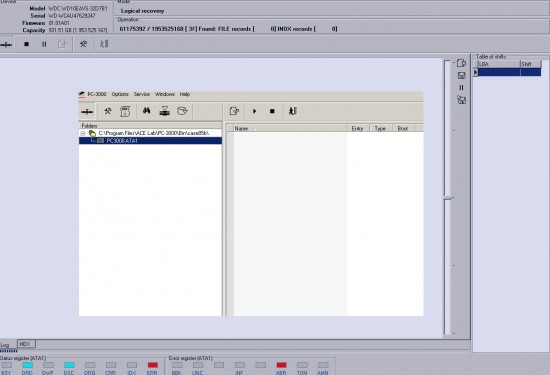This screenshot has height=375, width=550.
Task: Click the greyed export icon beside the pause button
Action: [x=62, y=44]
